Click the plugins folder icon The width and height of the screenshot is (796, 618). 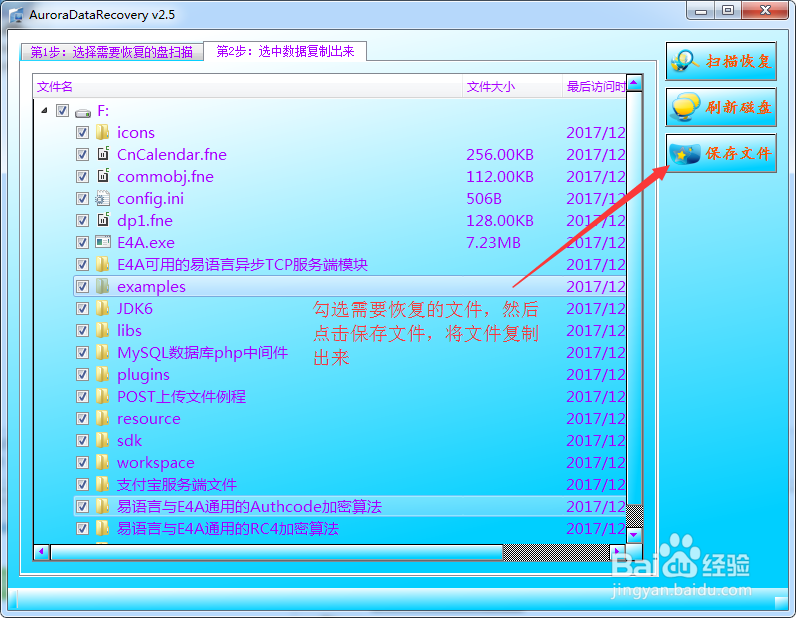pos(103,374)
